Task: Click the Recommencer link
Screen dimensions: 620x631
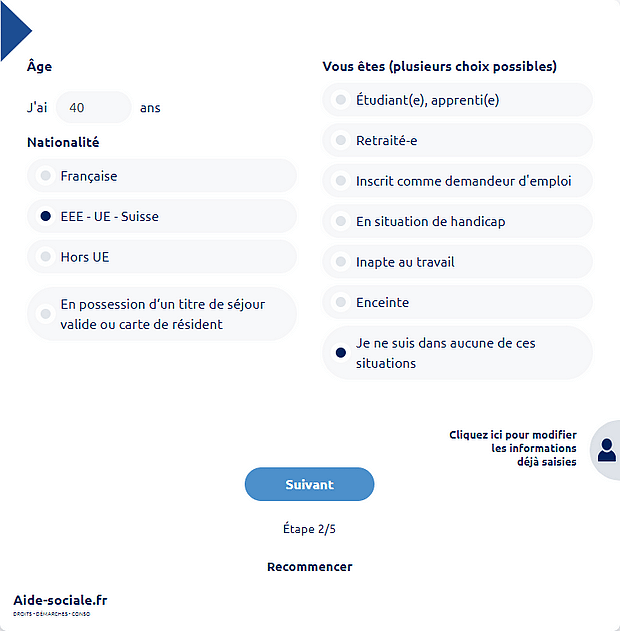Action: click(309, 567)
